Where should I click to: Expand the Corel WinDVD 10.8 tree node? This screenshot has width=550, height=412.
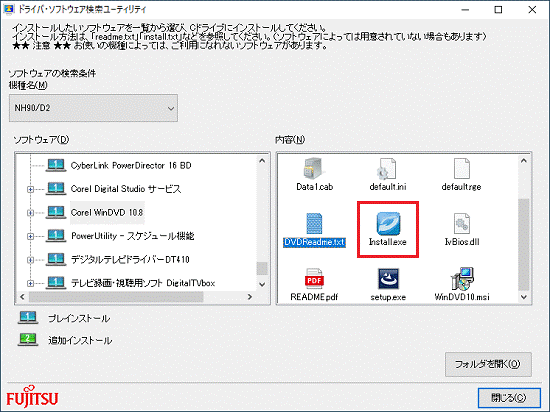click(x=31, y=213)
